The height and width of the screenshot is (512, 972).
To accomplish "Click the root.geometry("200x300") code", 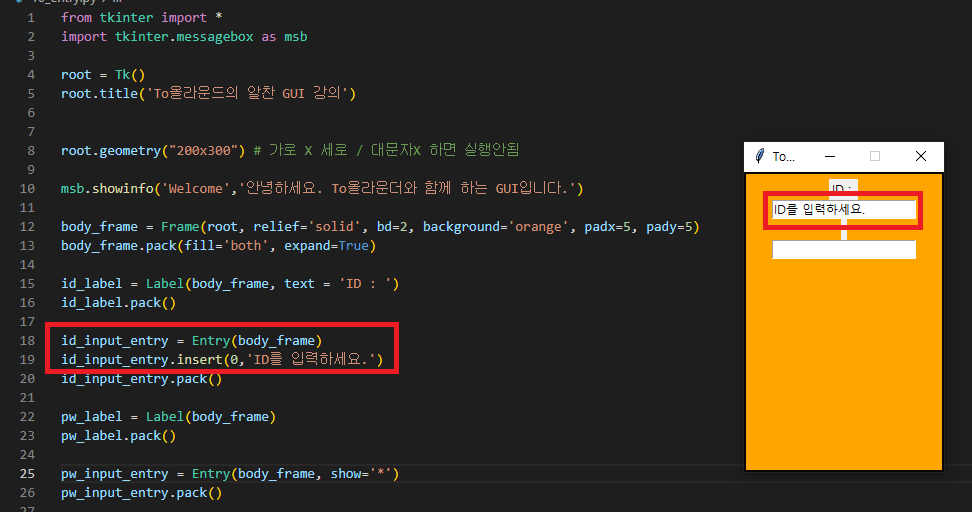I will (153, 151).
